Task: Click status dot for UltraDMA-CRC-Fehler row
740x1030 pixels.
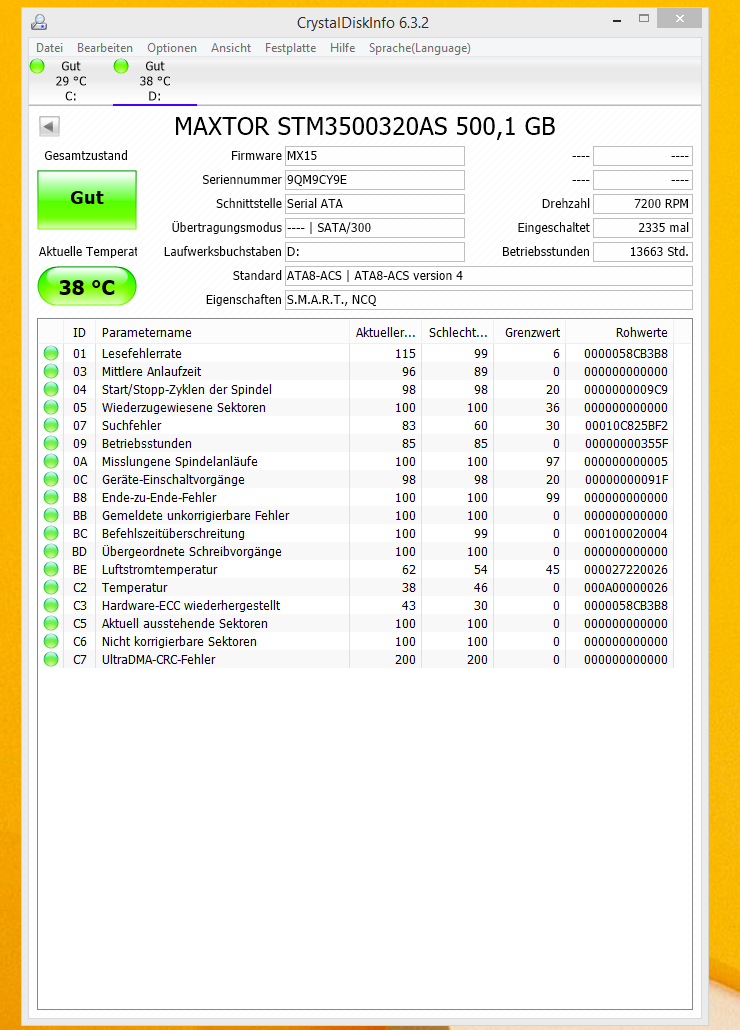Action: [x=51, y=660]
